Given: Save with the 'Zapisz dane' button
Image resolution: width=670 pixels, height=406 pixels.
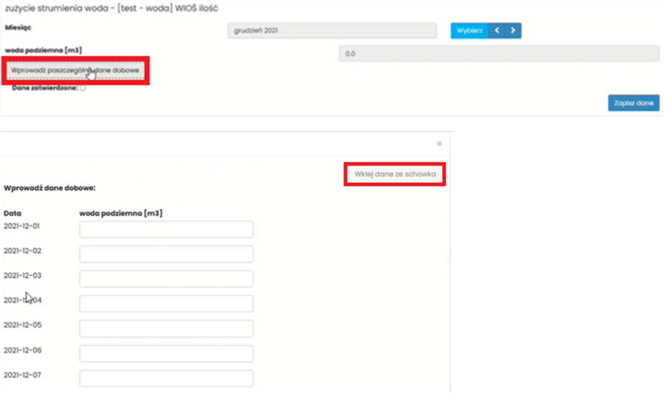Looking at the screenshot, I should [633, 102].
